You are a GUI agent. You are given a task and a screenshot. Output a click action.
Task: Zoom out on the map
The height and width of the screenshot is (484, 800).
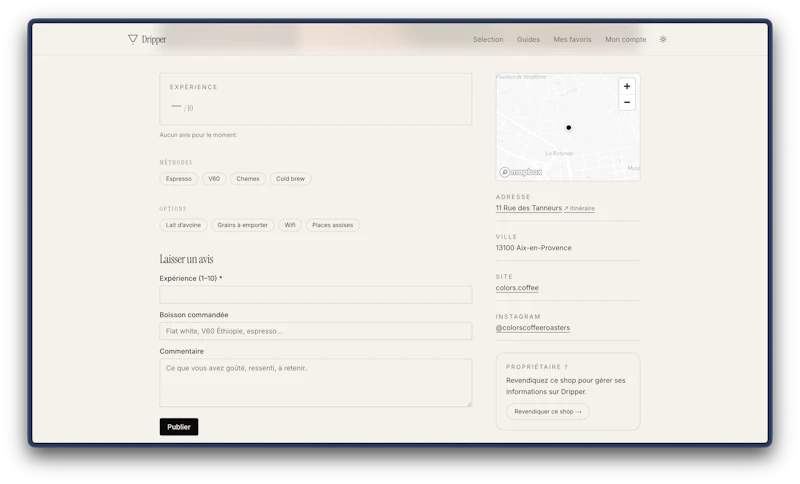point(627,103)
